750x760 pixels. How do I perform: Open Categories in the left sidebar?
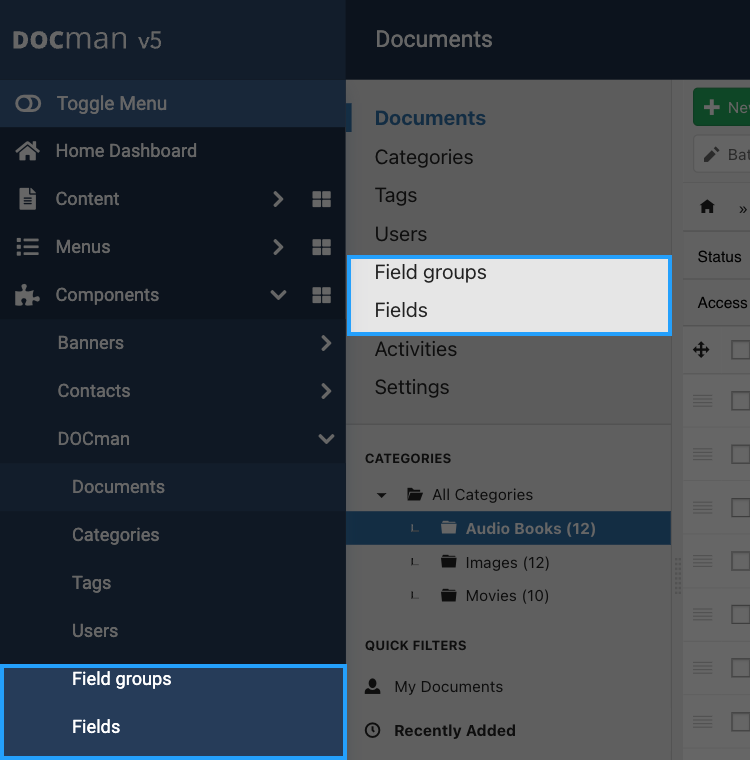click(116, 535)
